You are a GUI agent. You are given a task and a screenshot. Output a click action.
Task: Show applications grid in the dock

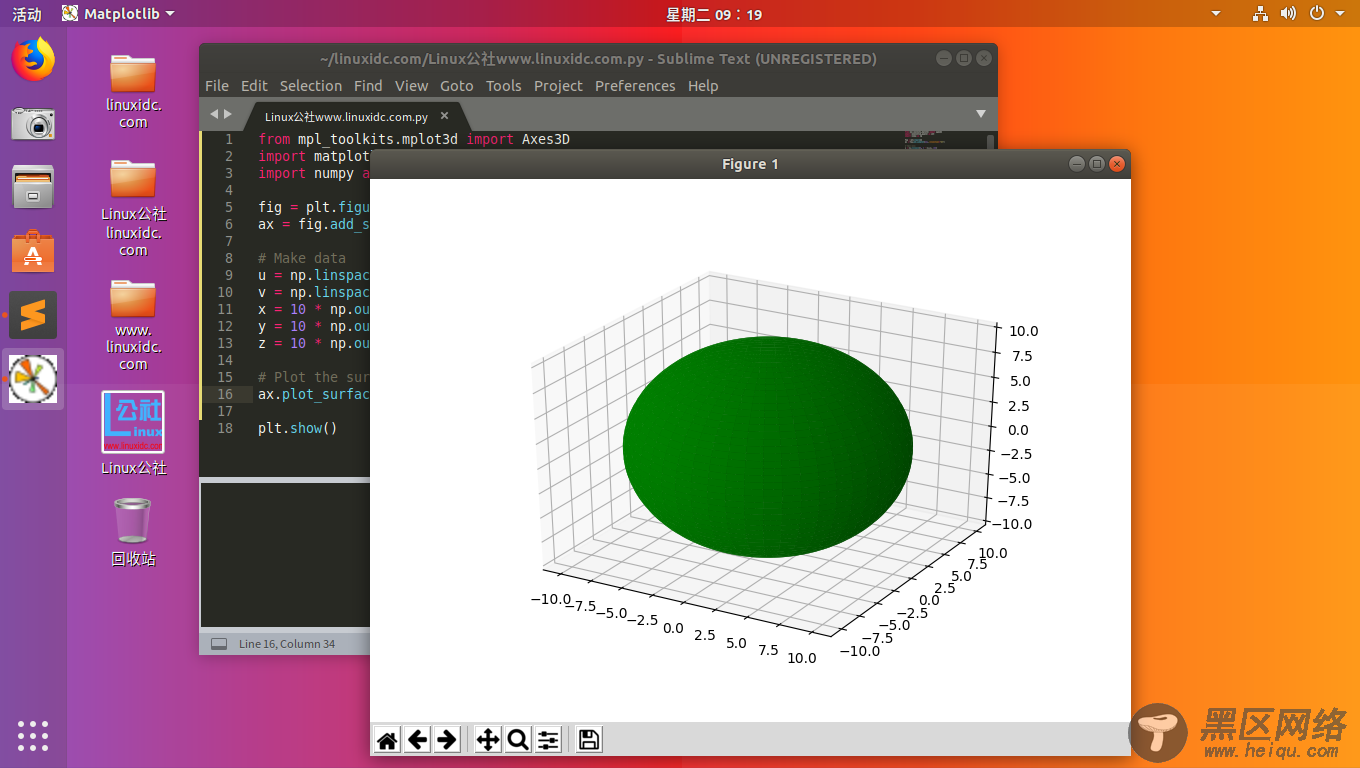[33, 735]
